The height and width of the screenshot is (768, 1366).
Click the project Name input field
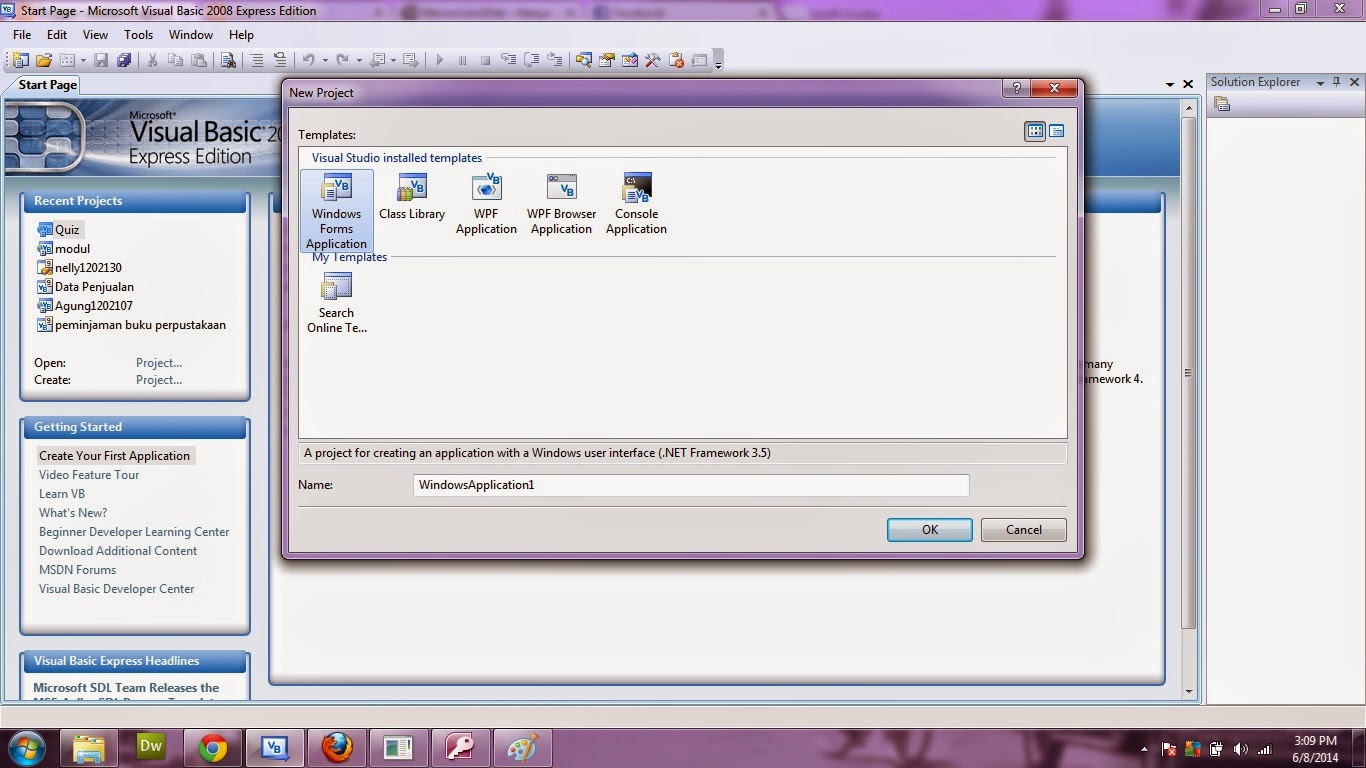[x=691, y=485]
